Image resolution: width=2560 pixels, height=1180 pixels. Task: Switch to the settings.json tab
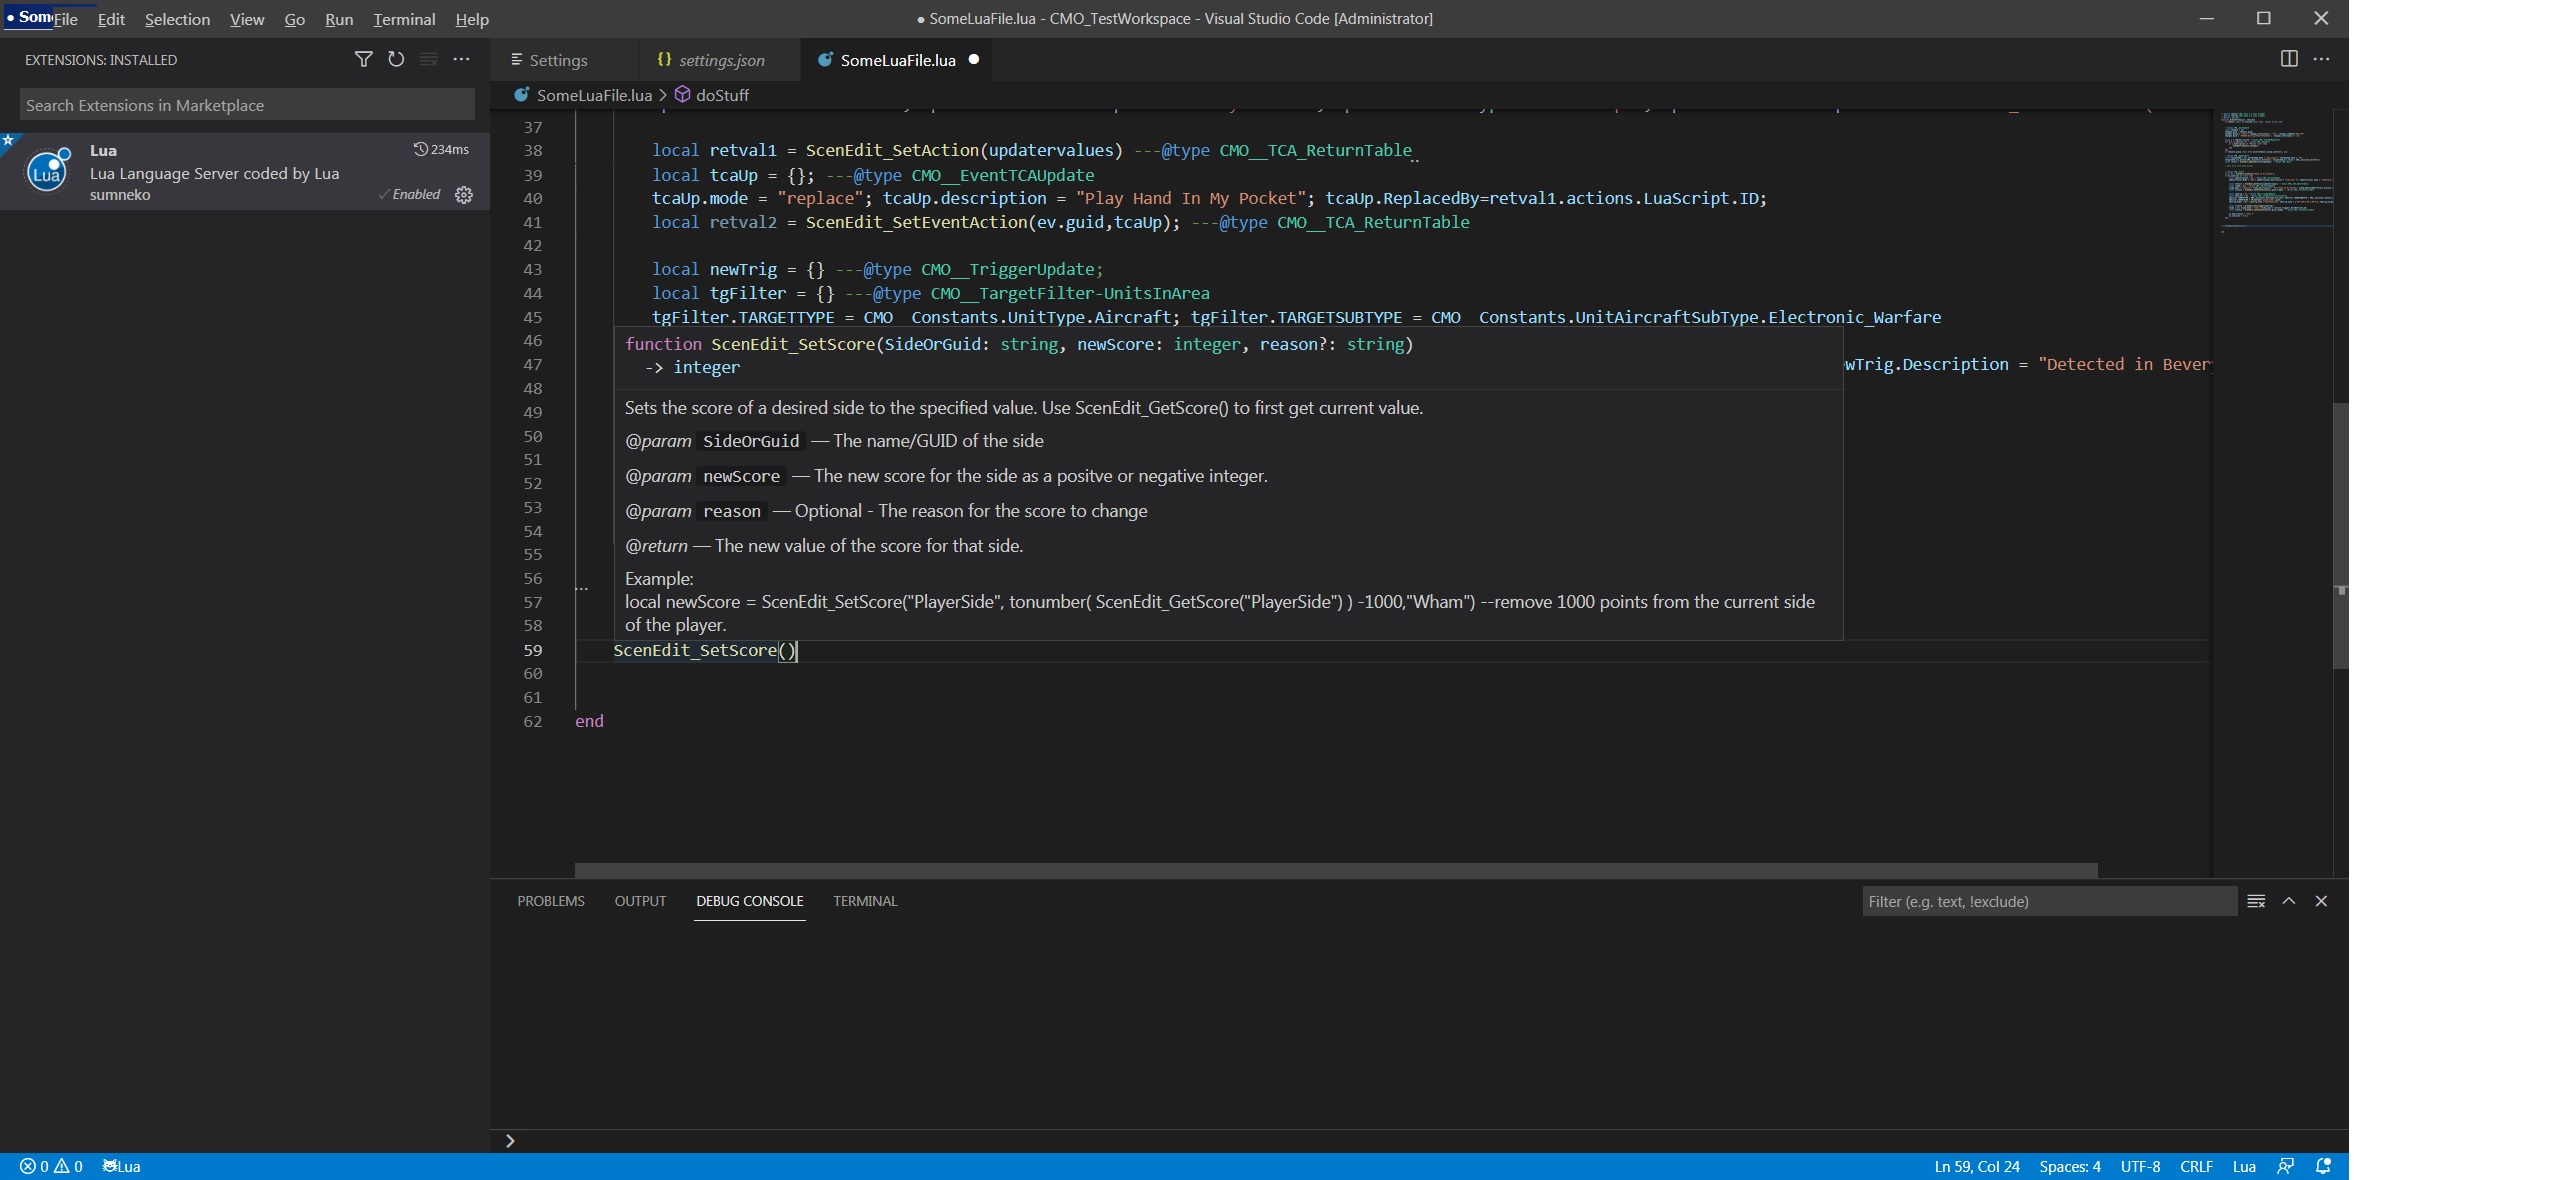(720, 60)
